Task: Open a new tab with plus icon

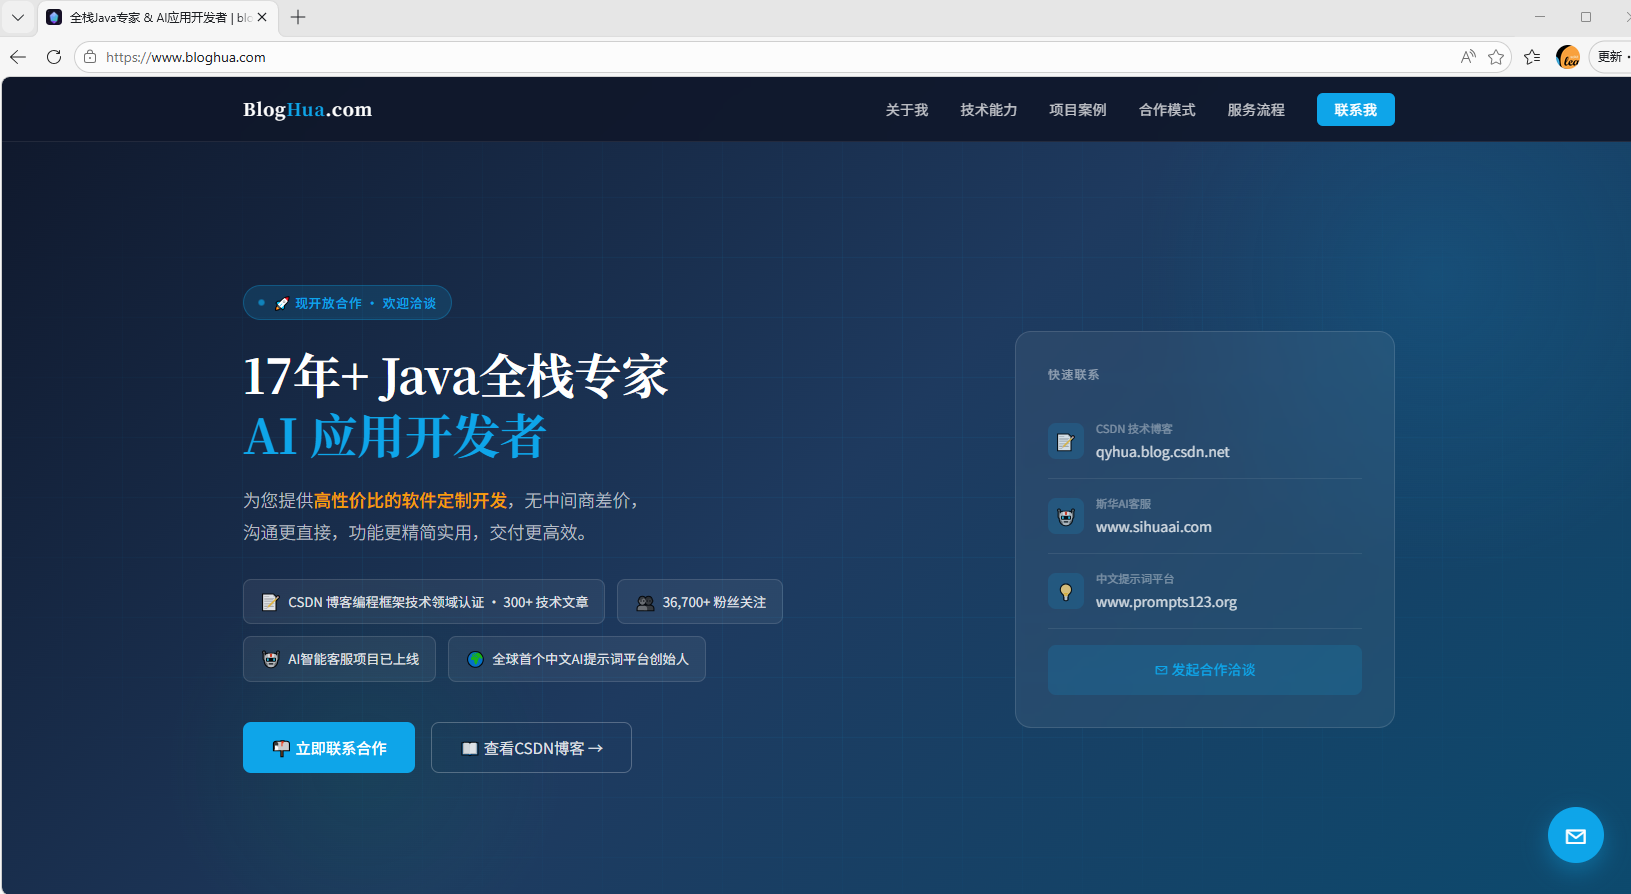Action: (x=298, y=17)
